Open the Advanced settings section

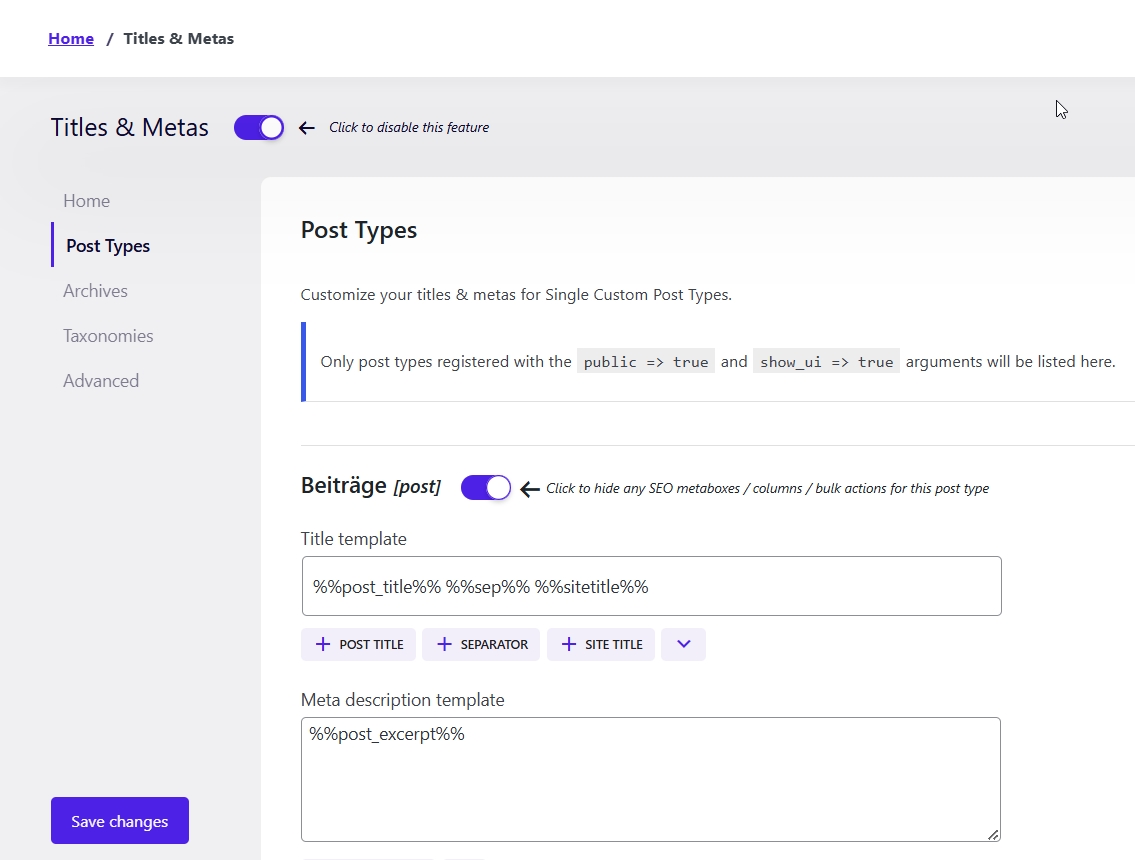101,381
